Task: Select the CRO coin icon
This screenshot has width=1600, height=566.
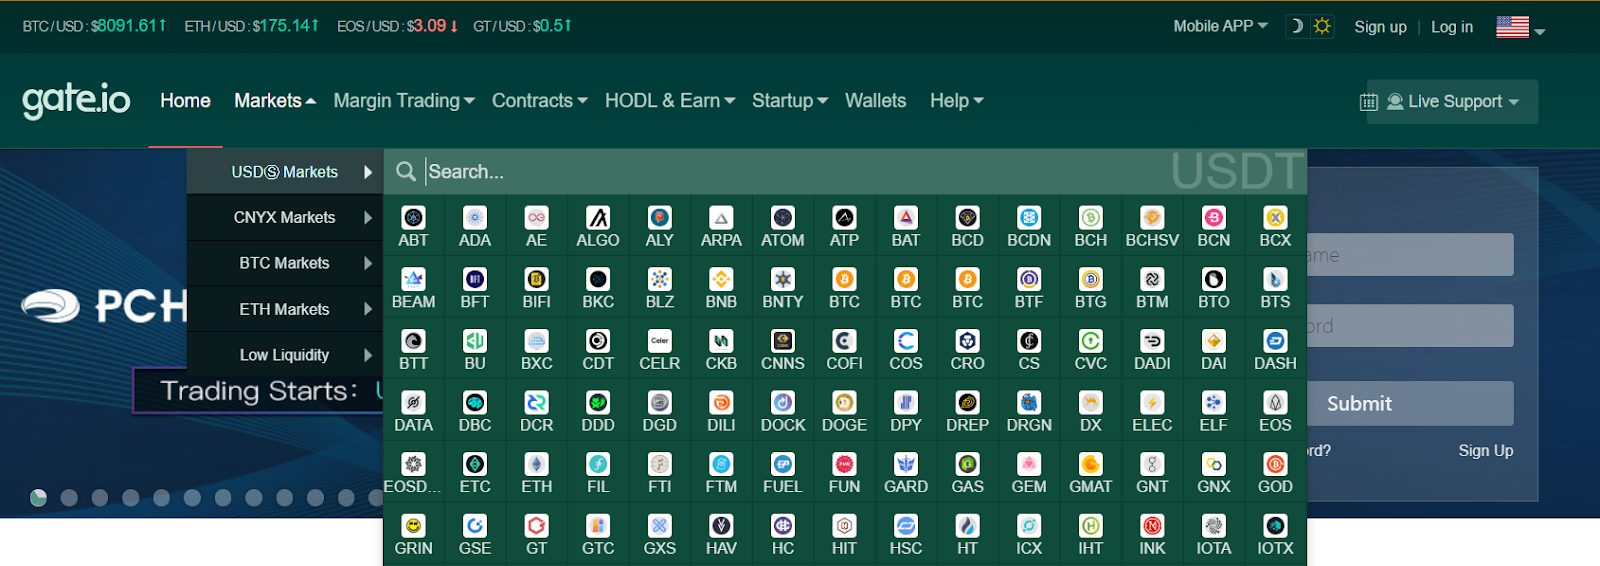Action: [x=967, y=341]
